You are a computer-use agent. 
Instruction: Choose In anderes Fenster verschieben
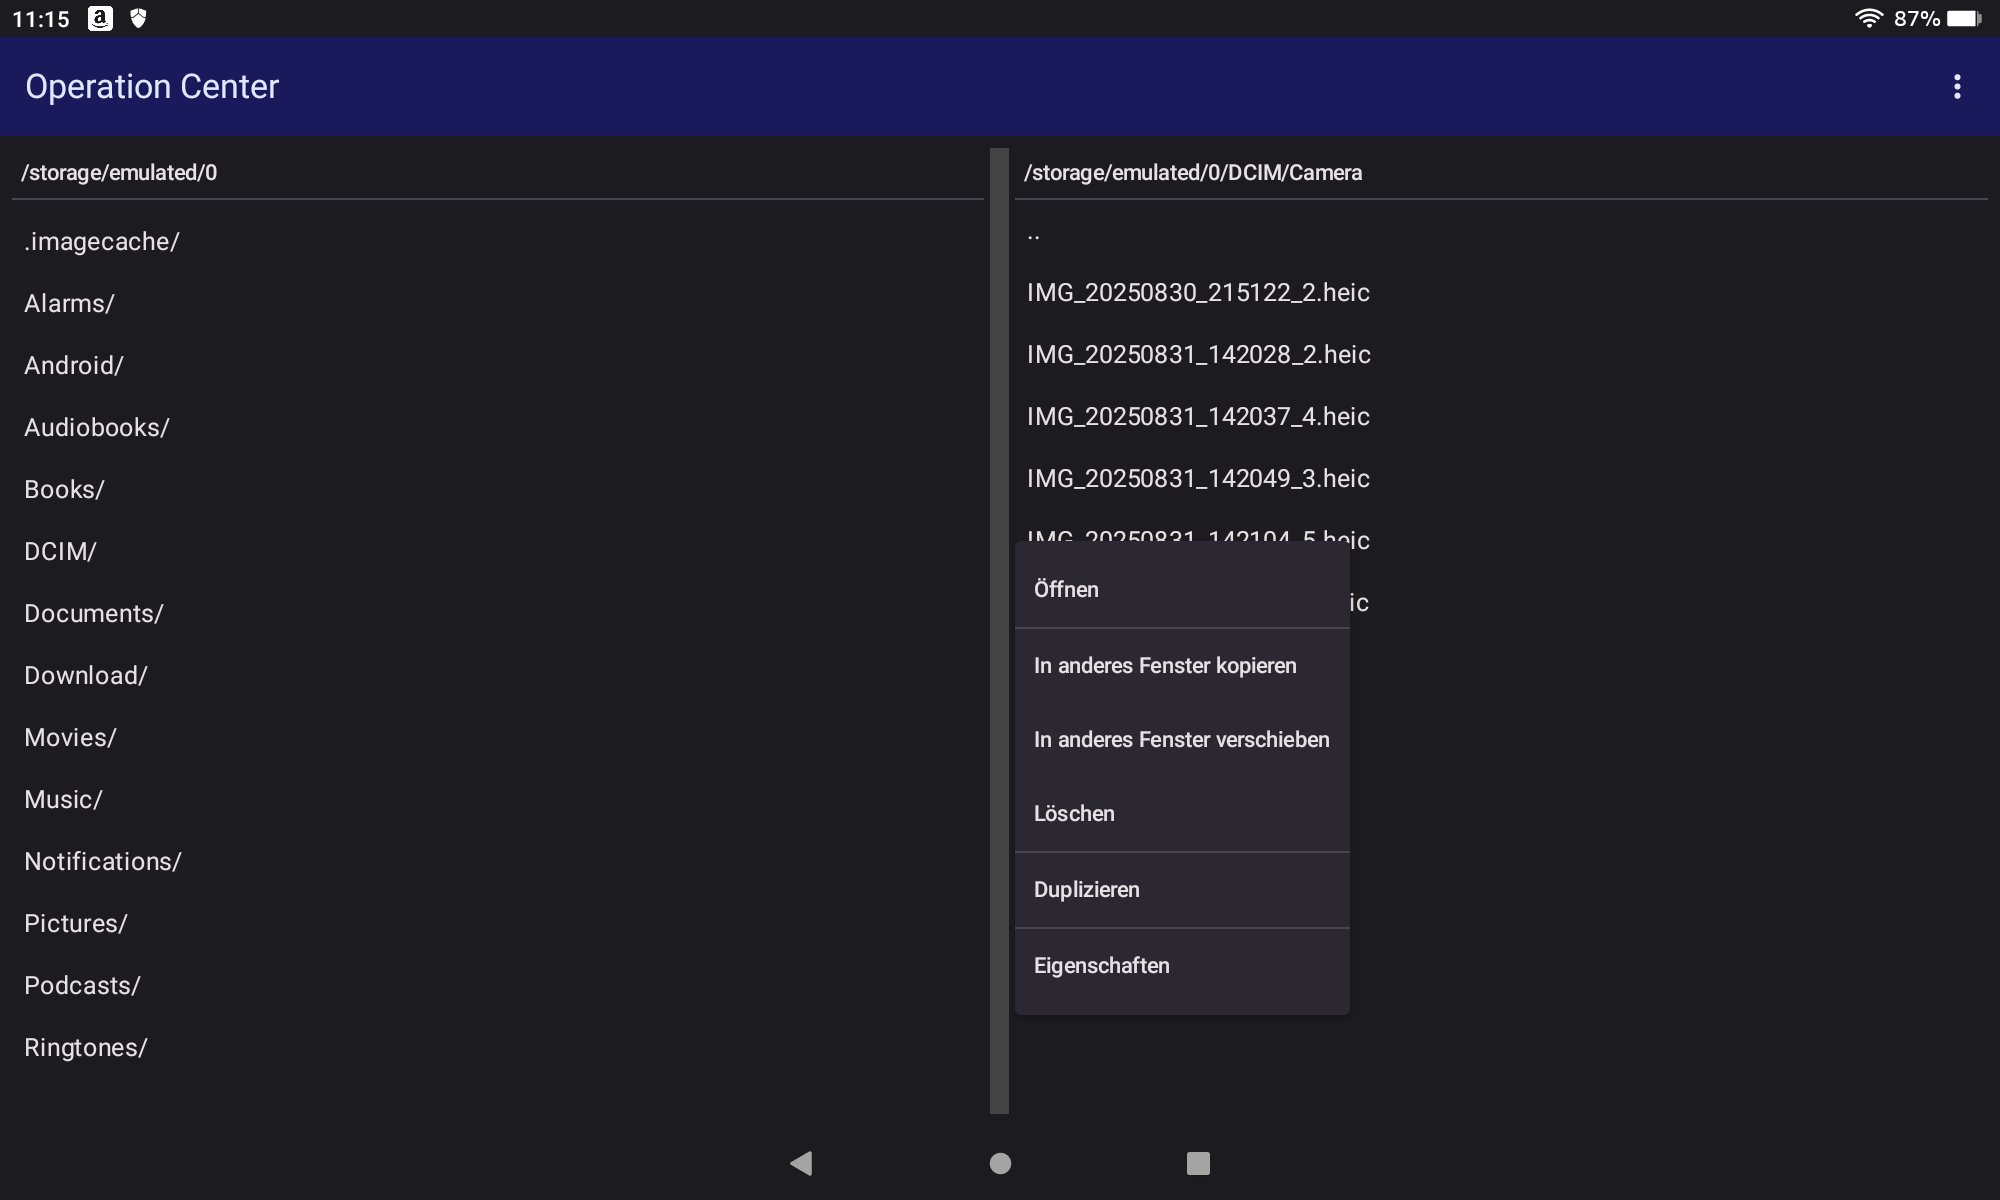[1181, 740]
